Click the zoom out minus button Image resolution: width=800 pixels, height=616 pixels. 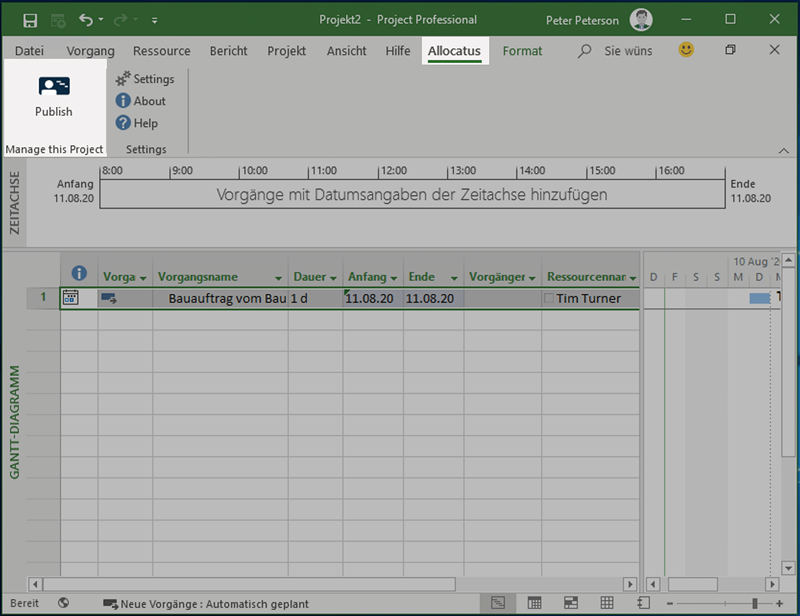click(670, 604)
